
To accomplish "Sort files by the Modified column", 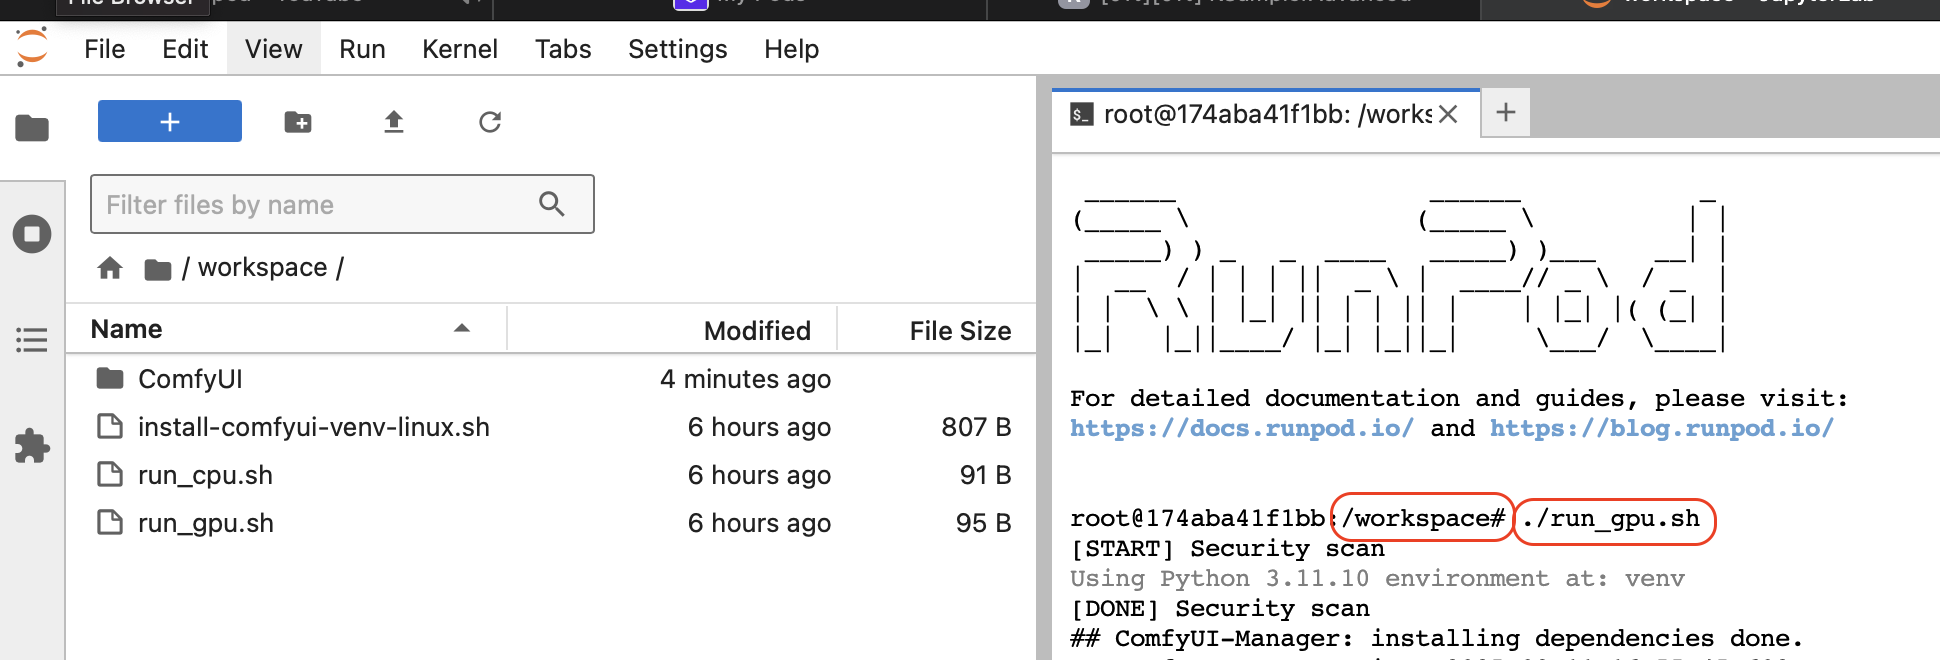I will (756, 331).
